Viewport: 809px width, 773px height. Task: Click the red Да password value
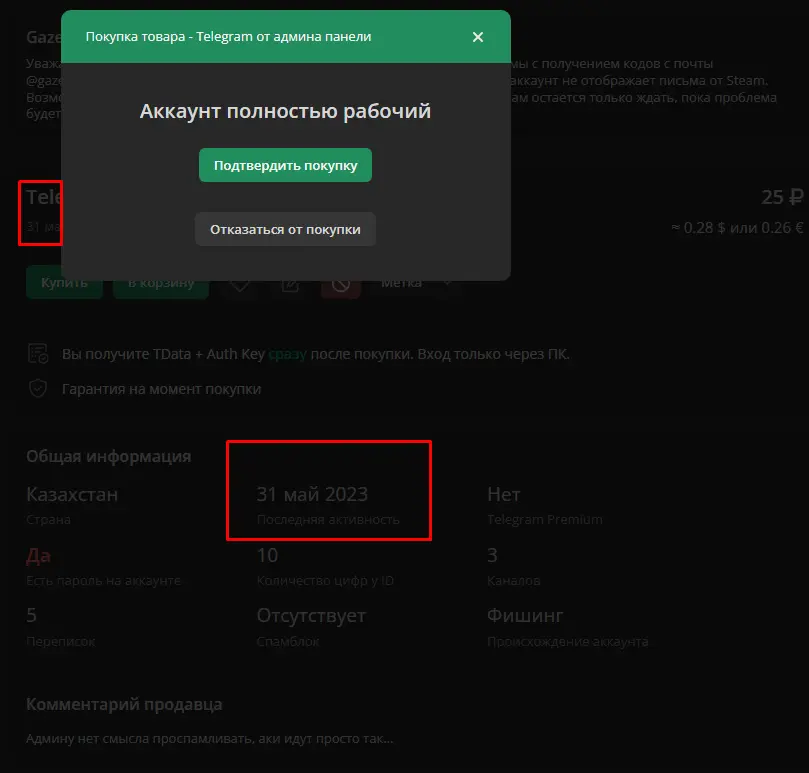pyautogui.click(x=39, y=555)
